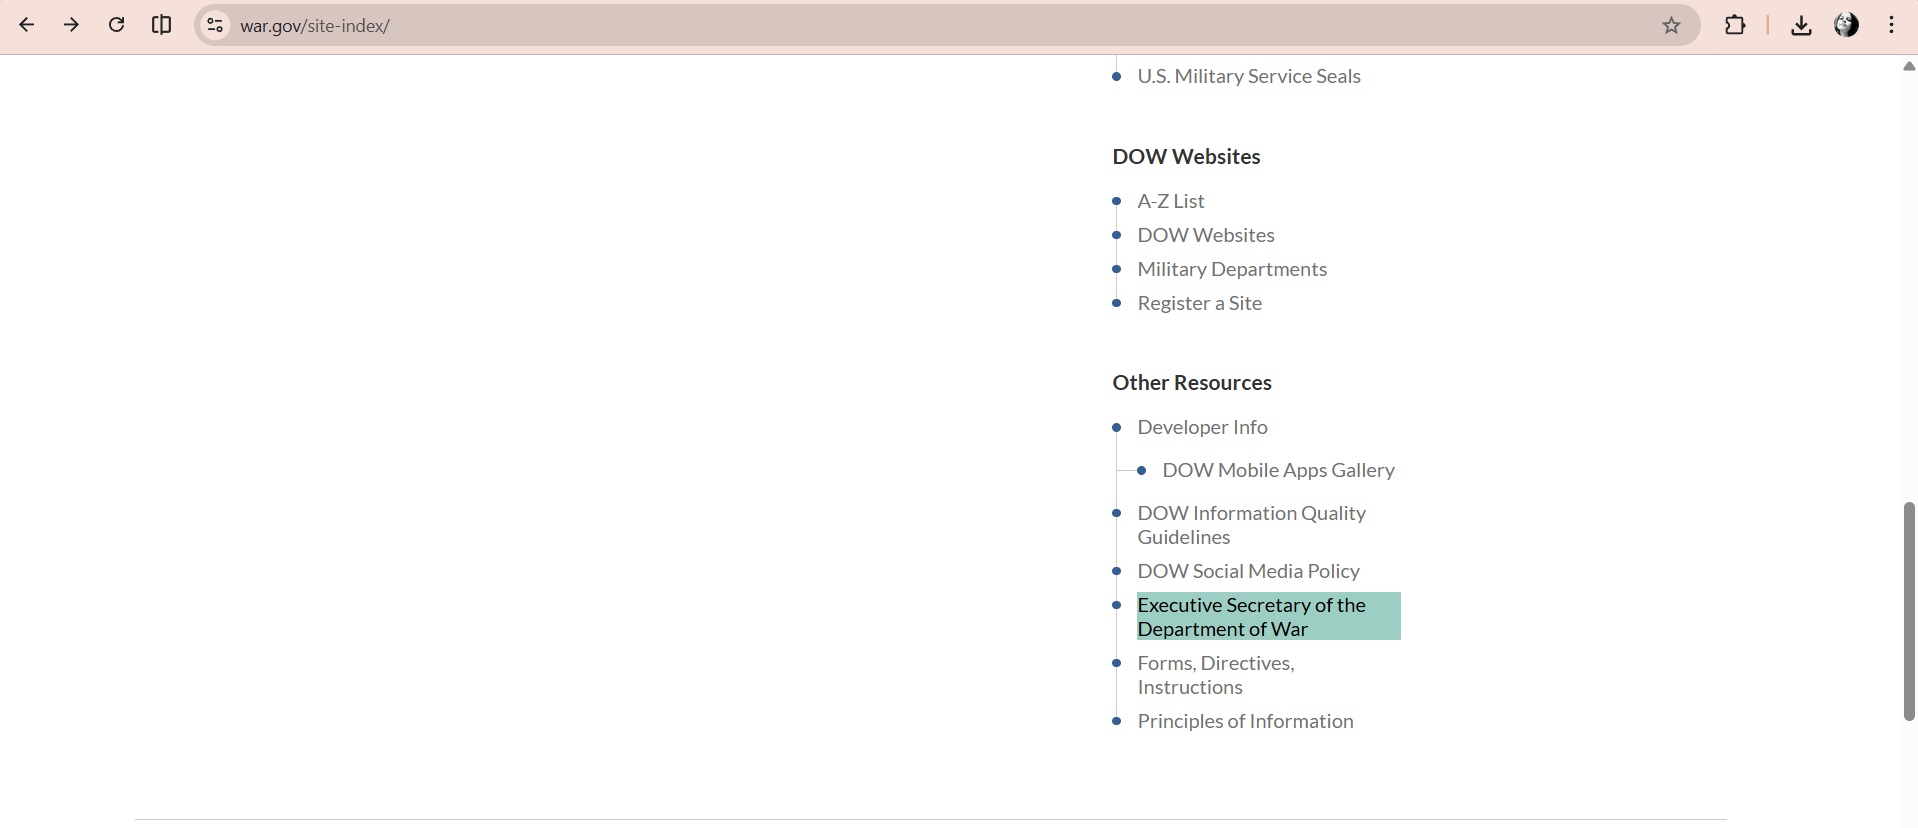The height and width of the screenshot is (828, 1918).
Task: Open the downloads tray icon
Action: coord(1801,25)
